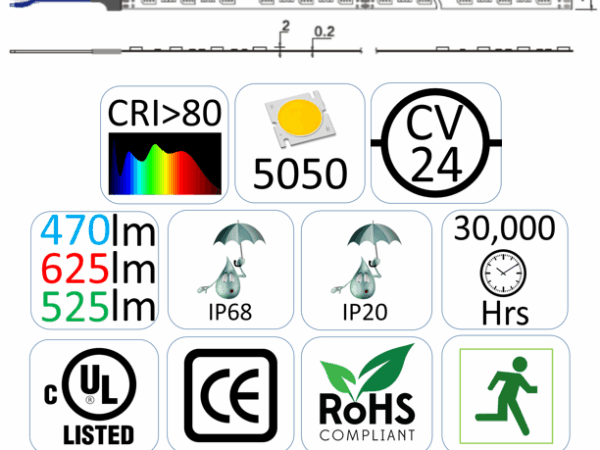The width and height of the screenshot is (600, 450).
Task: Click the RoHS Compliant leaf logo
Action: [x=366, y=395]
